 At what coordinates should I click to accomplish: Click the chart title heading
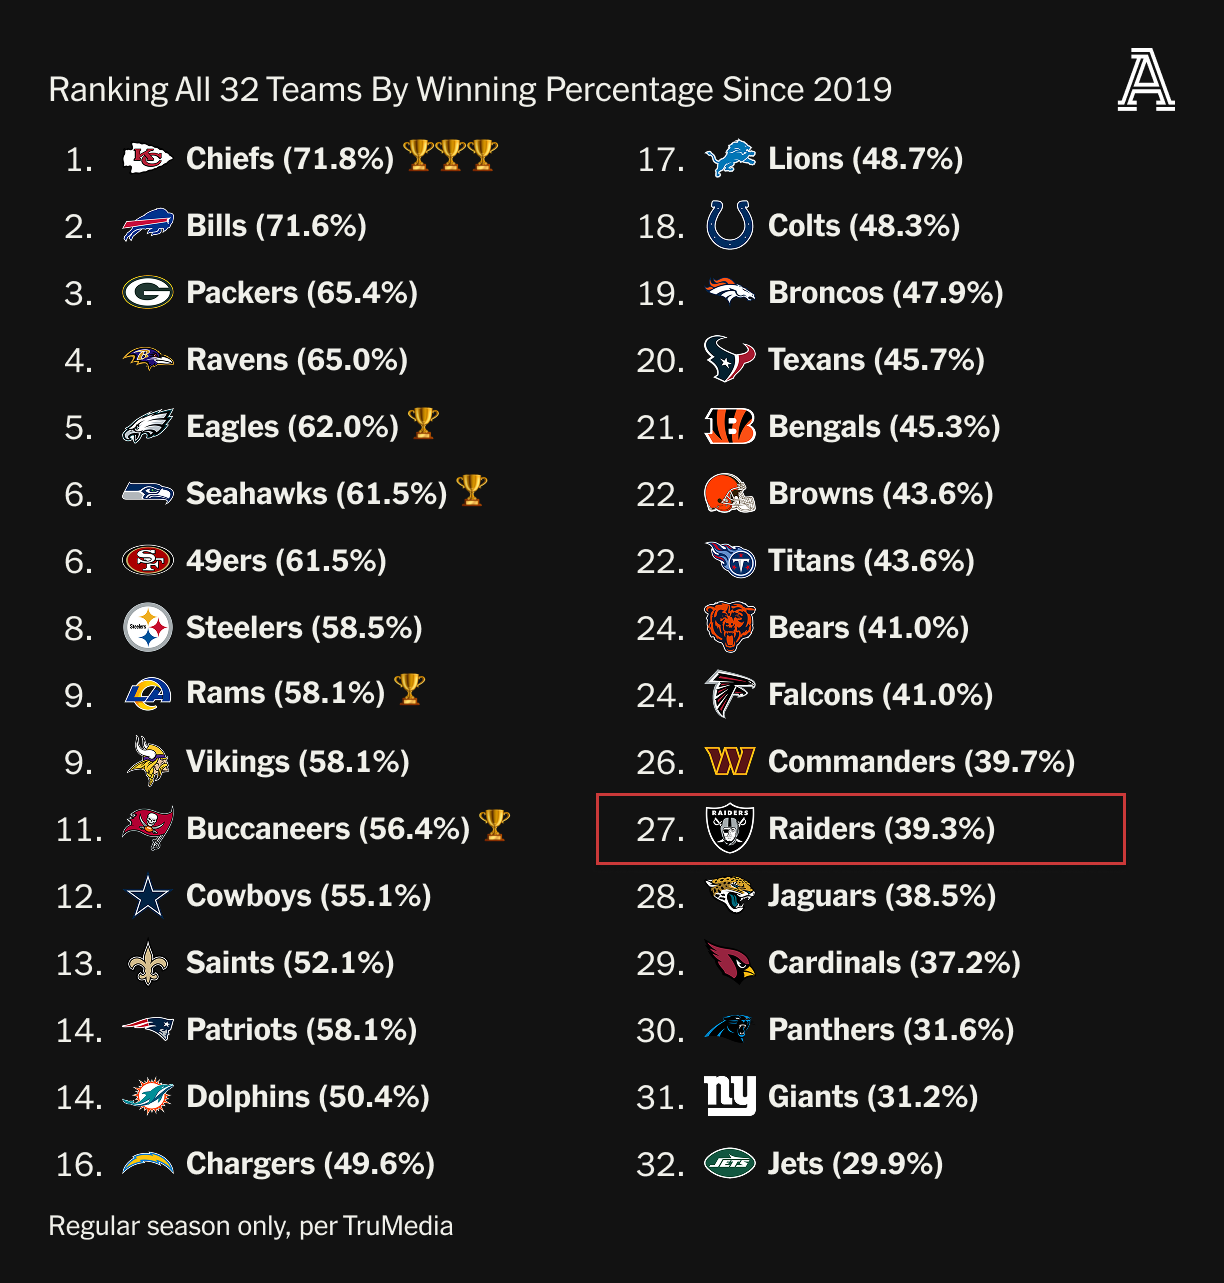coord(470,90)
